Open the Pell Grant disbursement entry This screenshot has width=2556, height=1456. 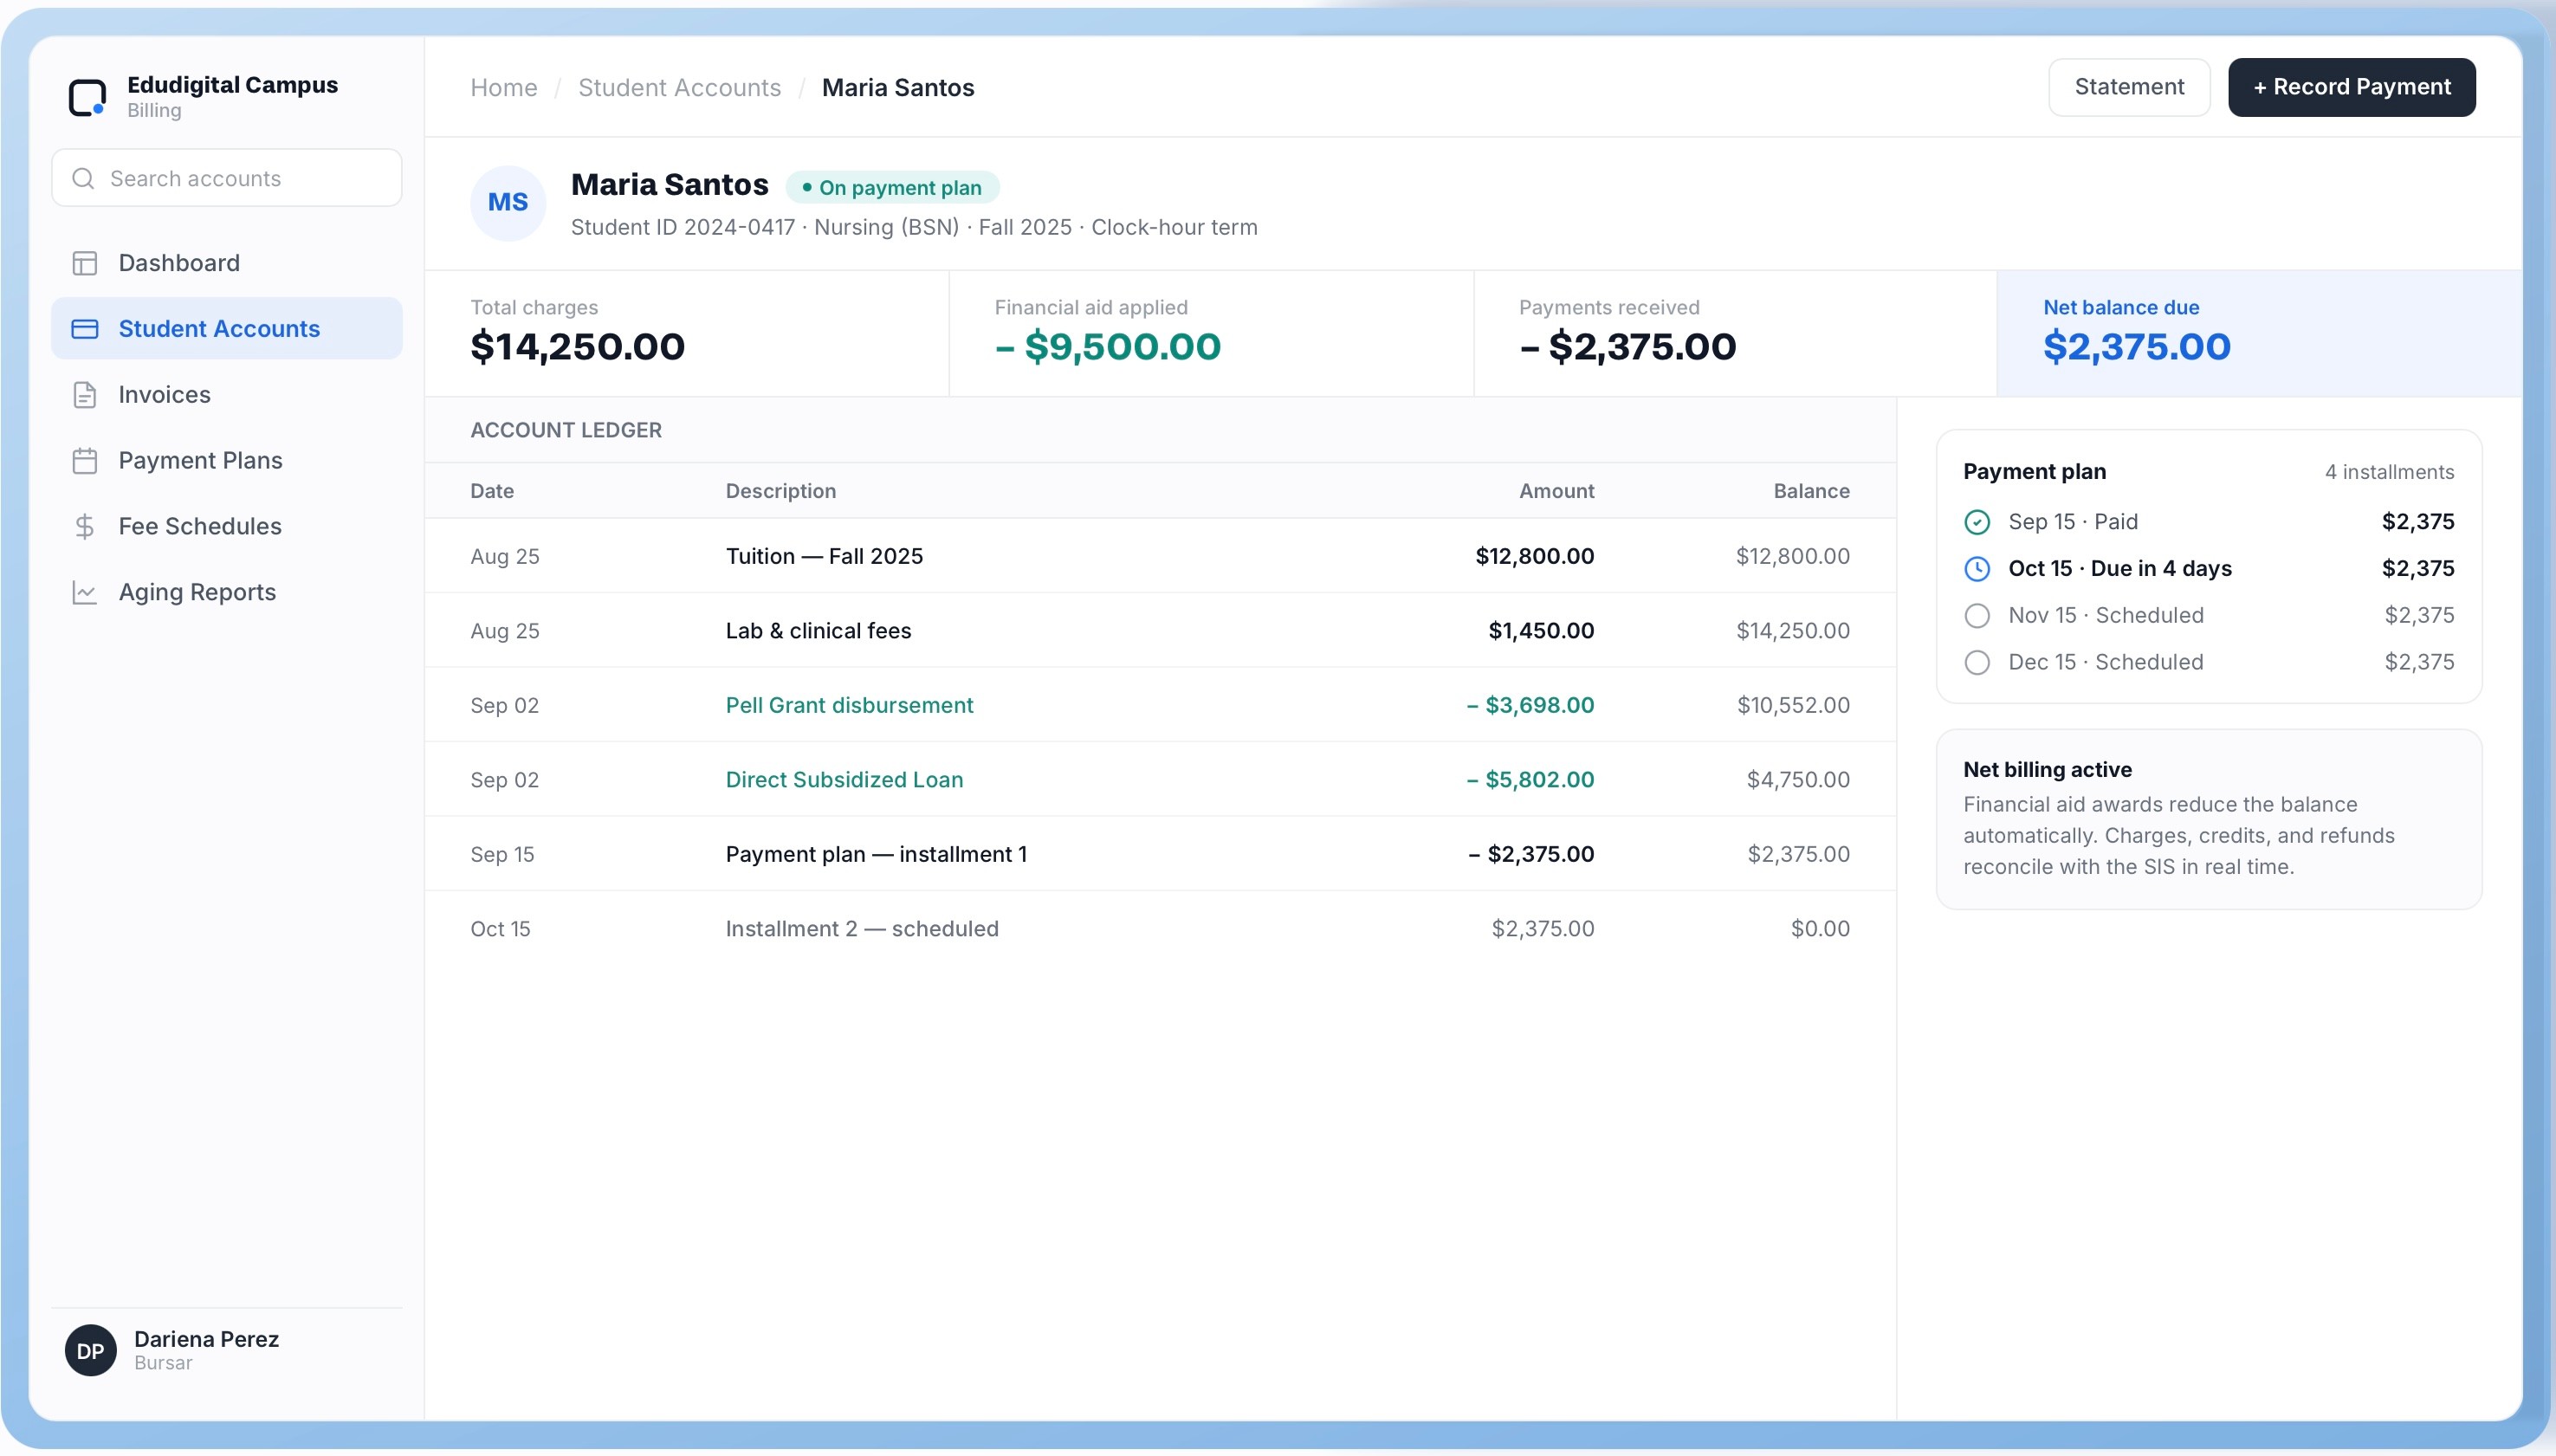pyautogui.click(x=1160, y=705)
